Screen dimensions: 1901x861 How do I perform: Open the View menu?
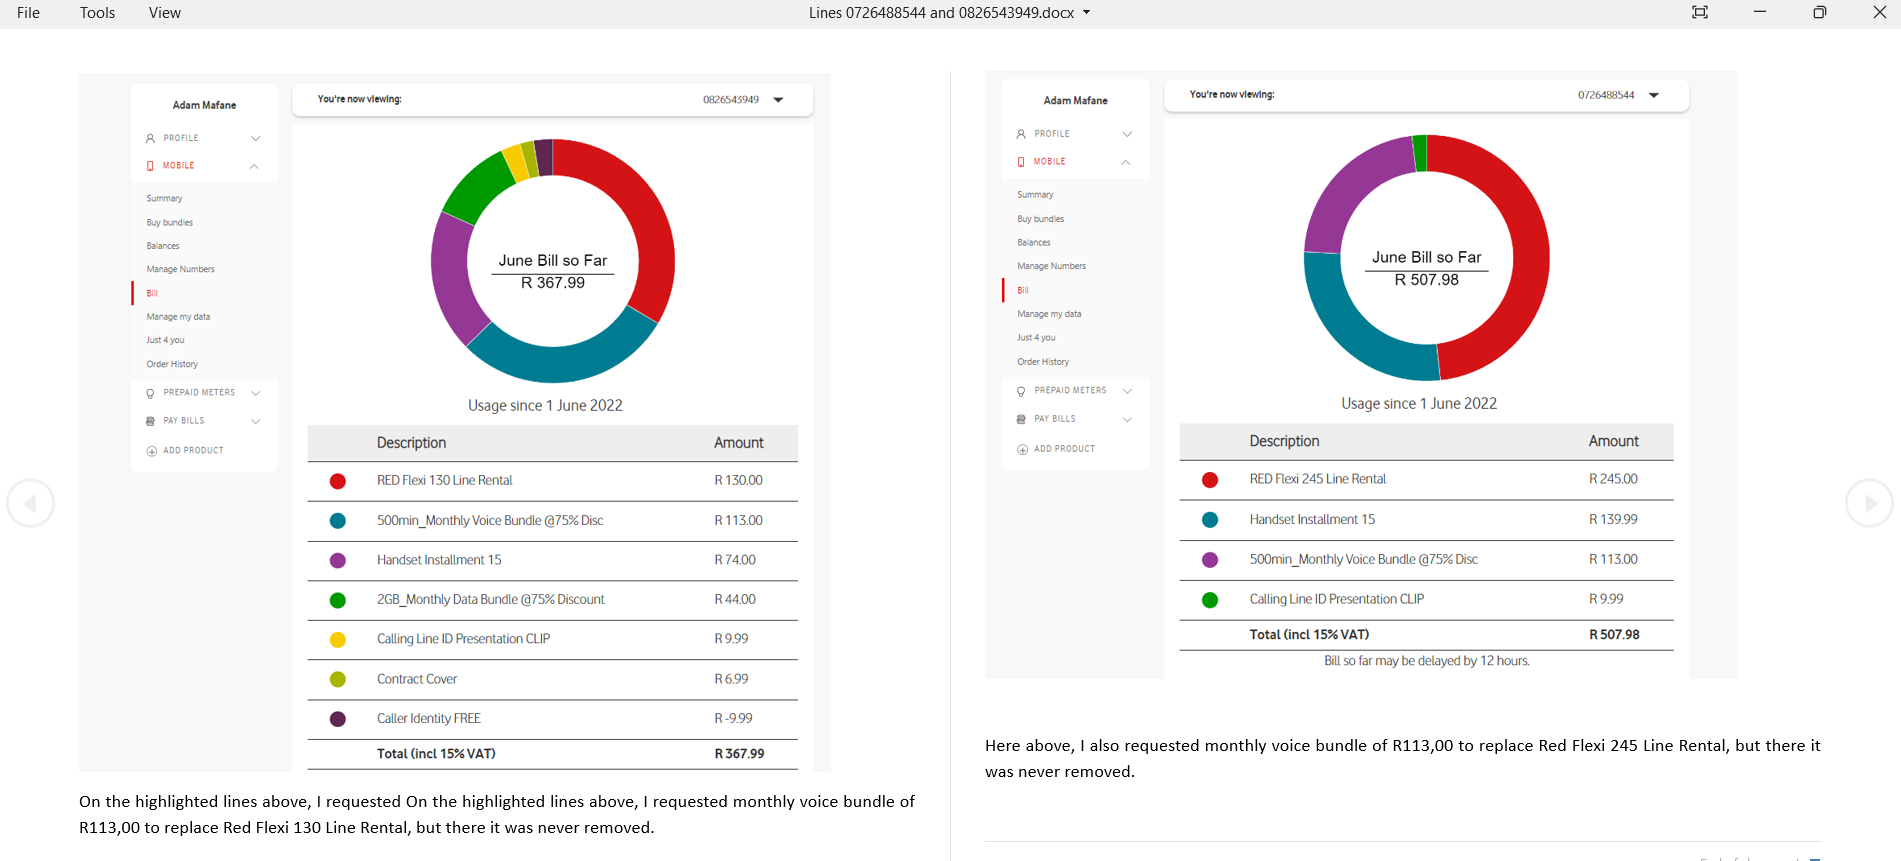(x=164, y=13)
